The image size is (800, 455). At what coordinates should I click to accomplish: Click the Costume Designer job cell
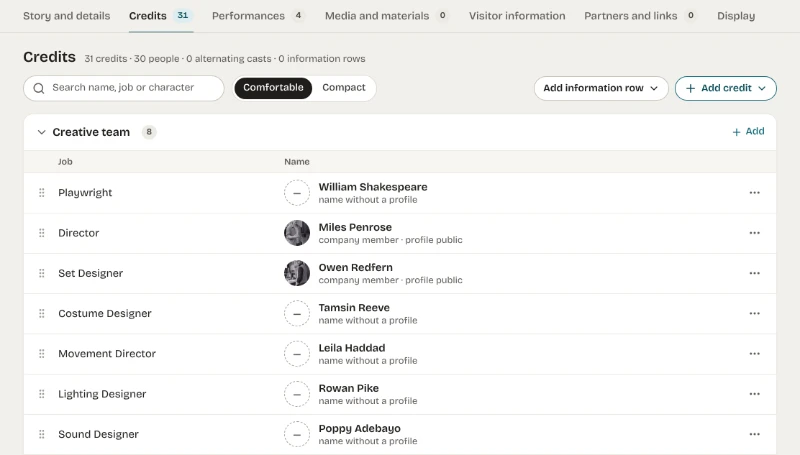[x=105, y=314]
